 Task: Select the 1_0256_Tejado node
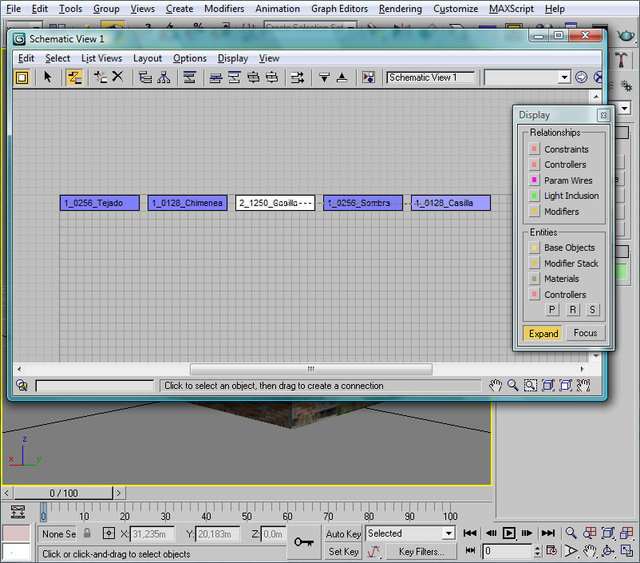tap(99, 203)
